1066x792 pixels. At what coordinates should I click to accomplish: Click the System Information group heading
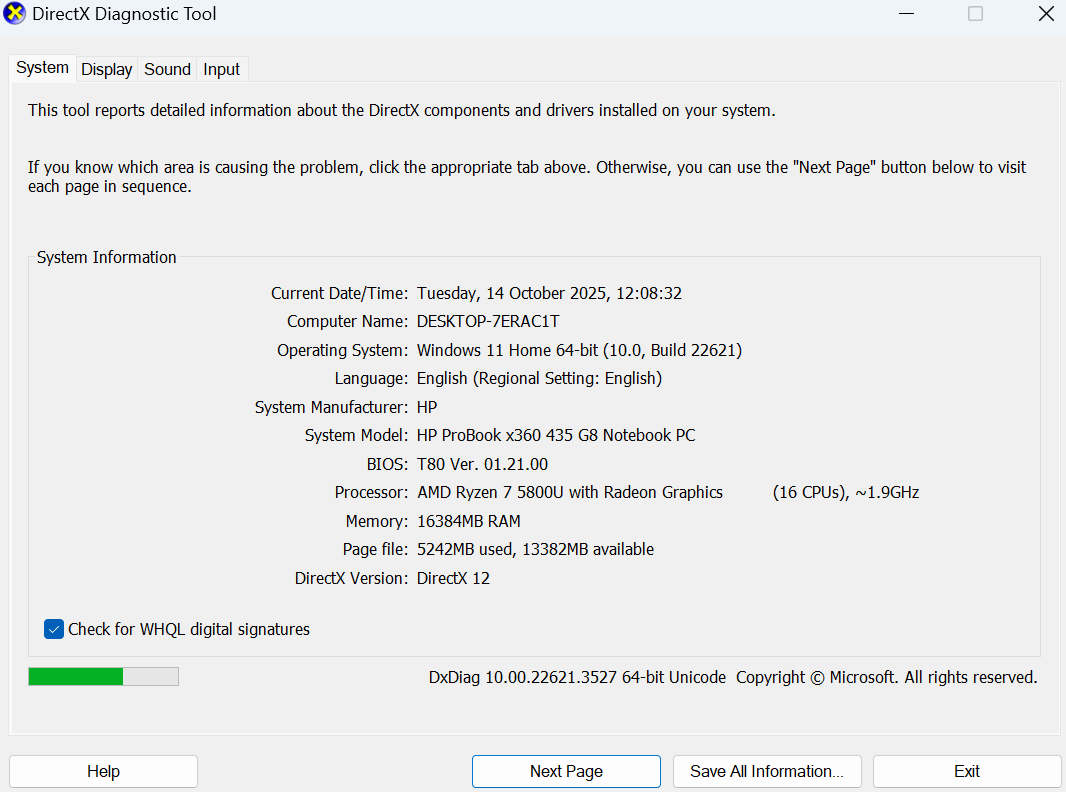tap(106, 257)
